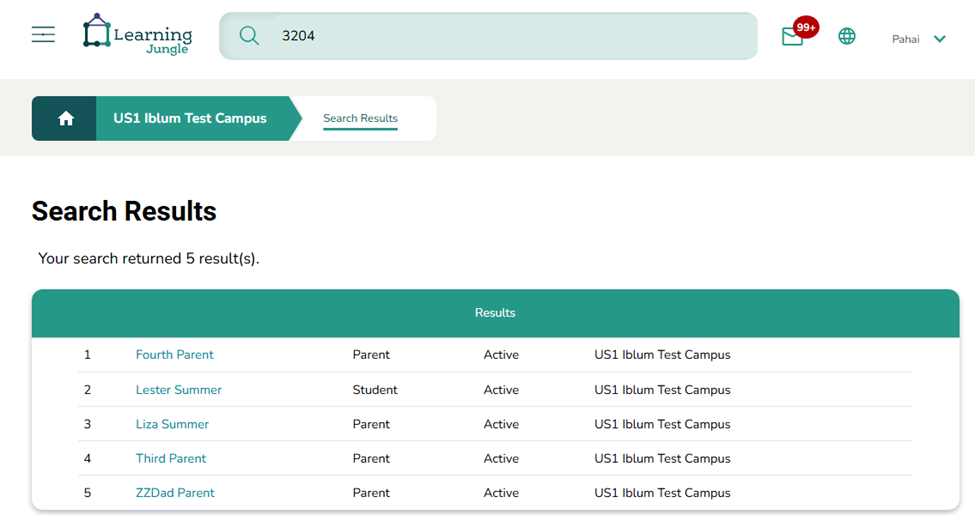Select US1 Iblum Test Campus breadcrumb
Screen dimensions: 975x515
point(190,119)
